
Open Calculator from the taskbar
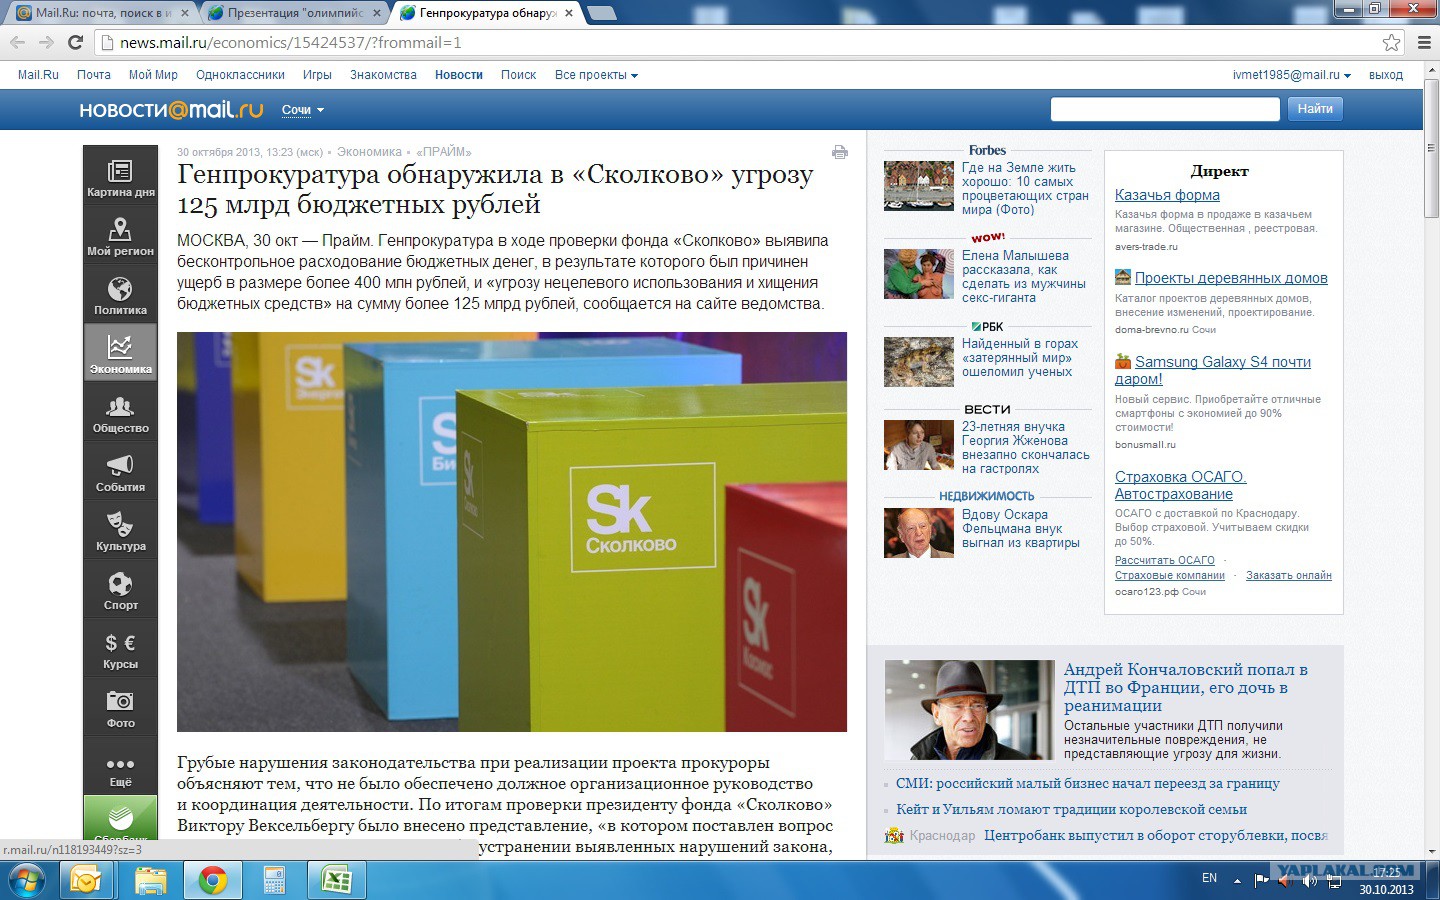pyautogui.click(x=274, y=880)
